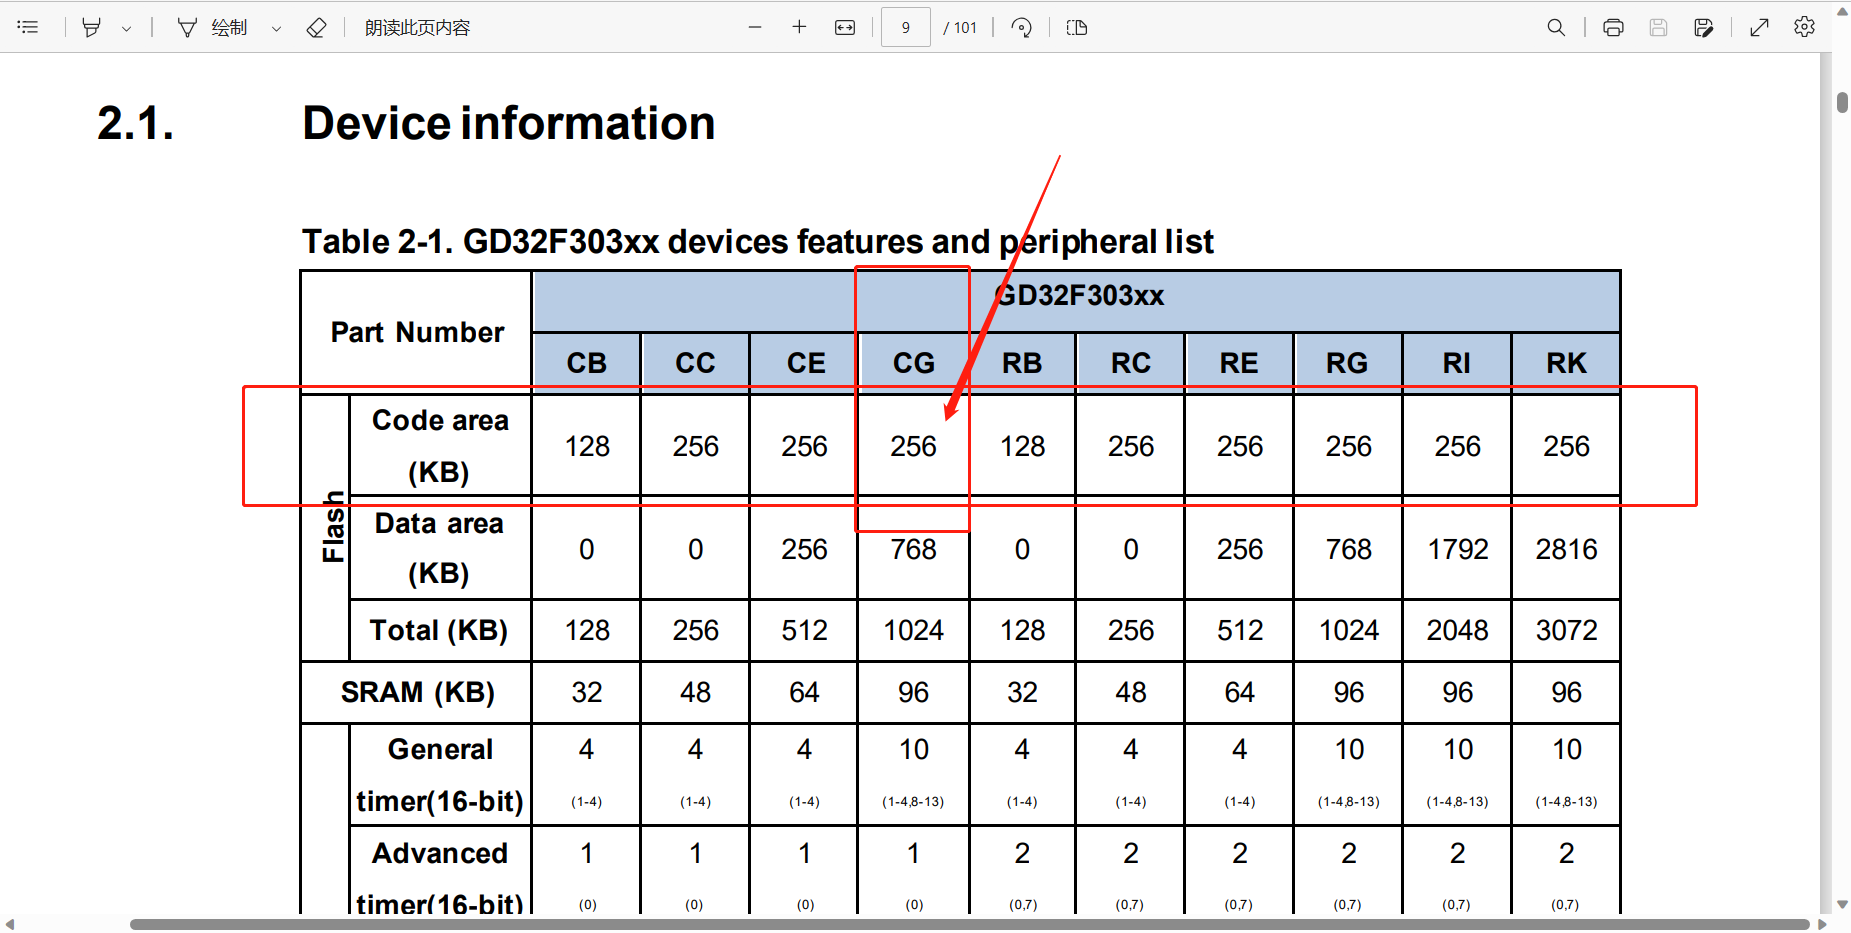Select the highlighter tool
Screen dimensions: 1851x933
[91, 27]
